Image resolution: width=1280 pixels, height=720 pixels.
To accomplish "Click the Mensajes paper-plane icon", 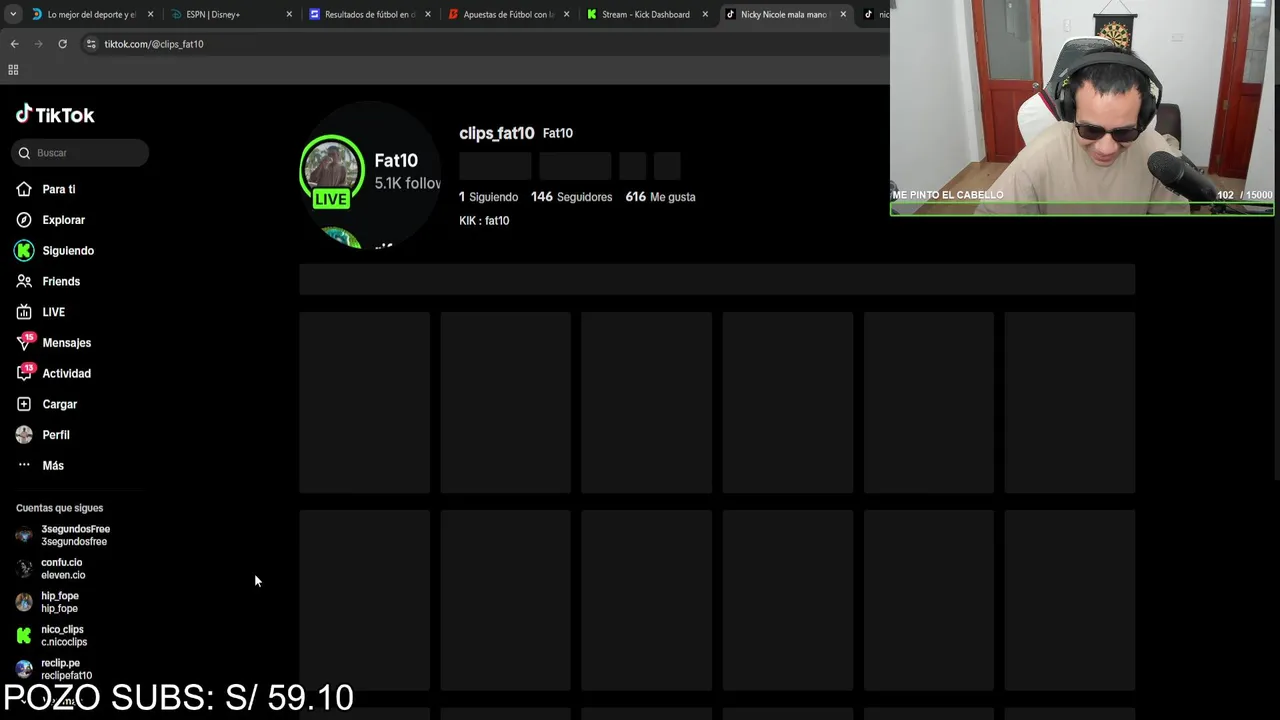I will point(24,343).
